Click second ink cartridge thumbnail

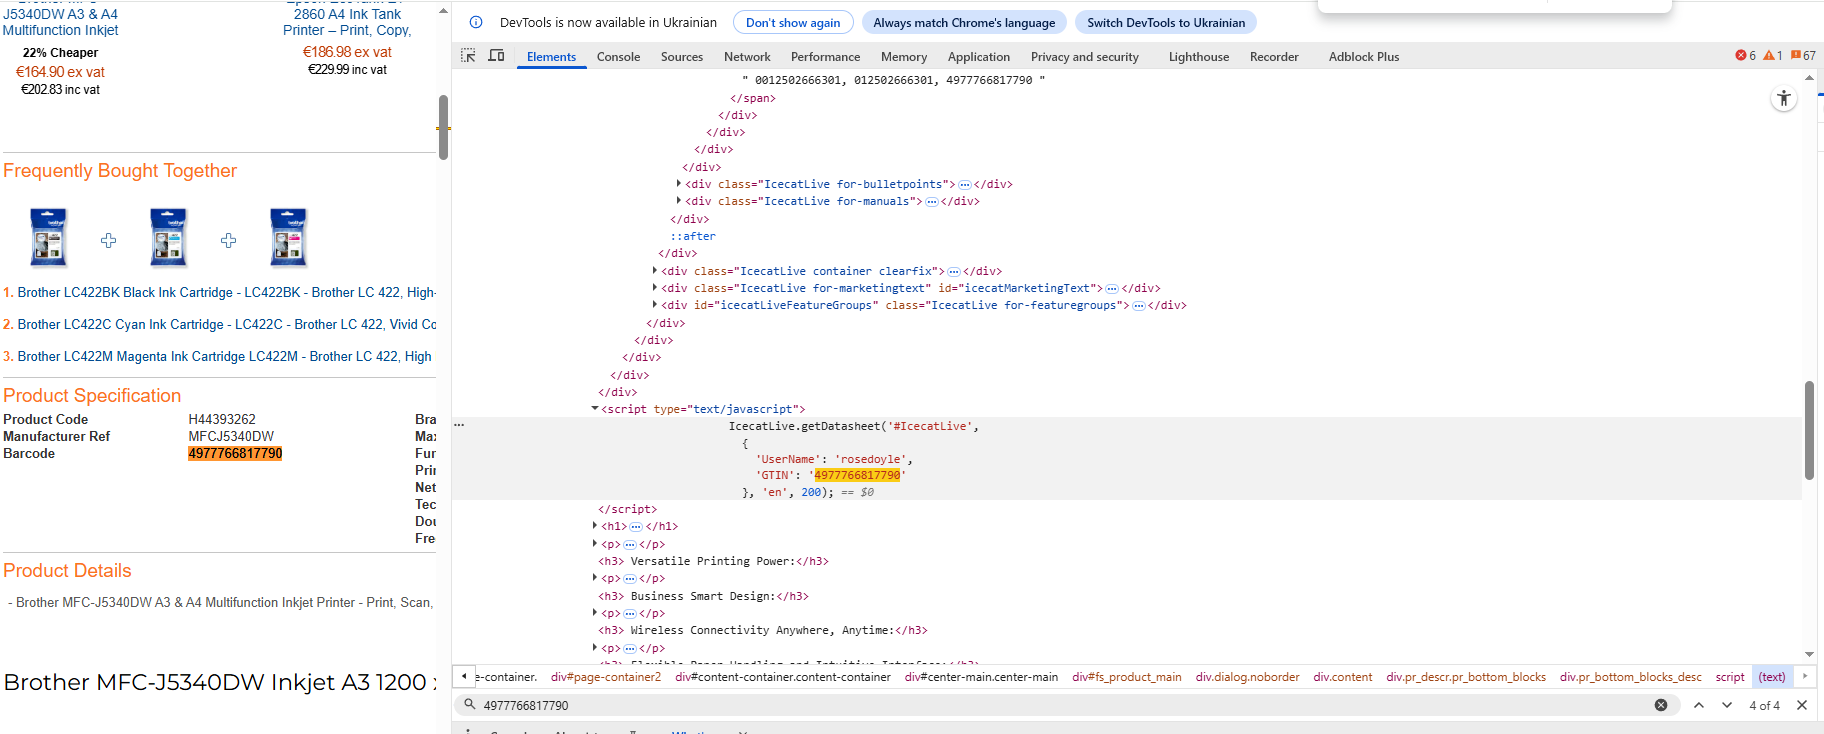pyautogui.click(x=168, y=238)
